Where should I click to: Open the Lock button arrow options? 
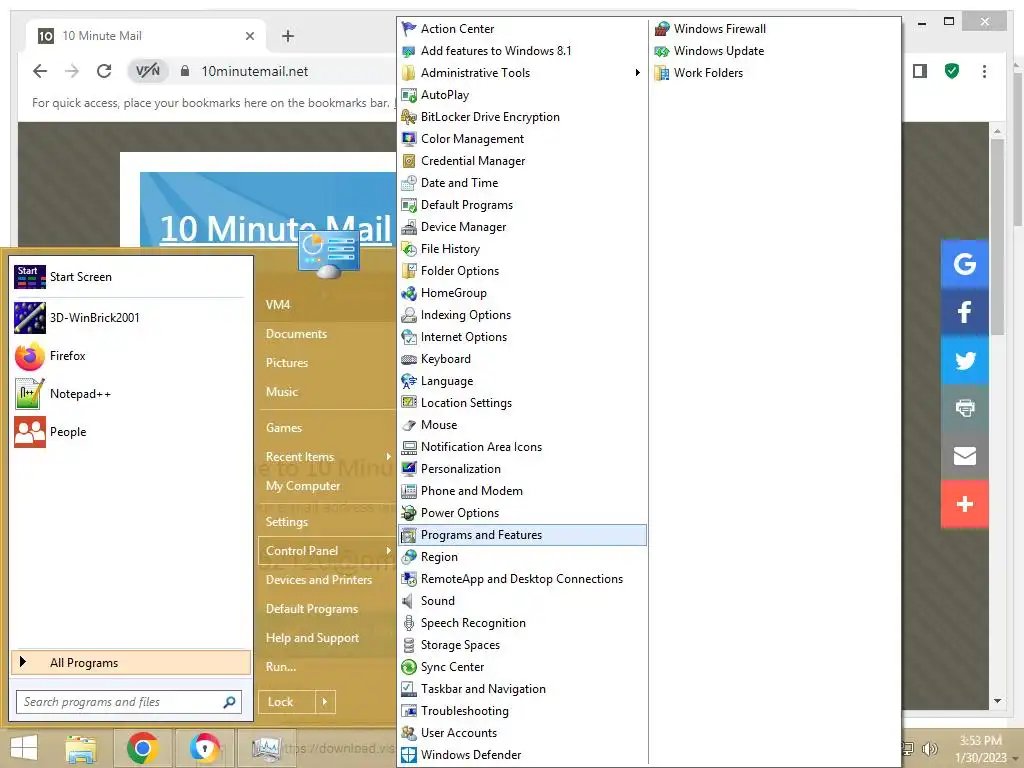(x=325, y=702)
